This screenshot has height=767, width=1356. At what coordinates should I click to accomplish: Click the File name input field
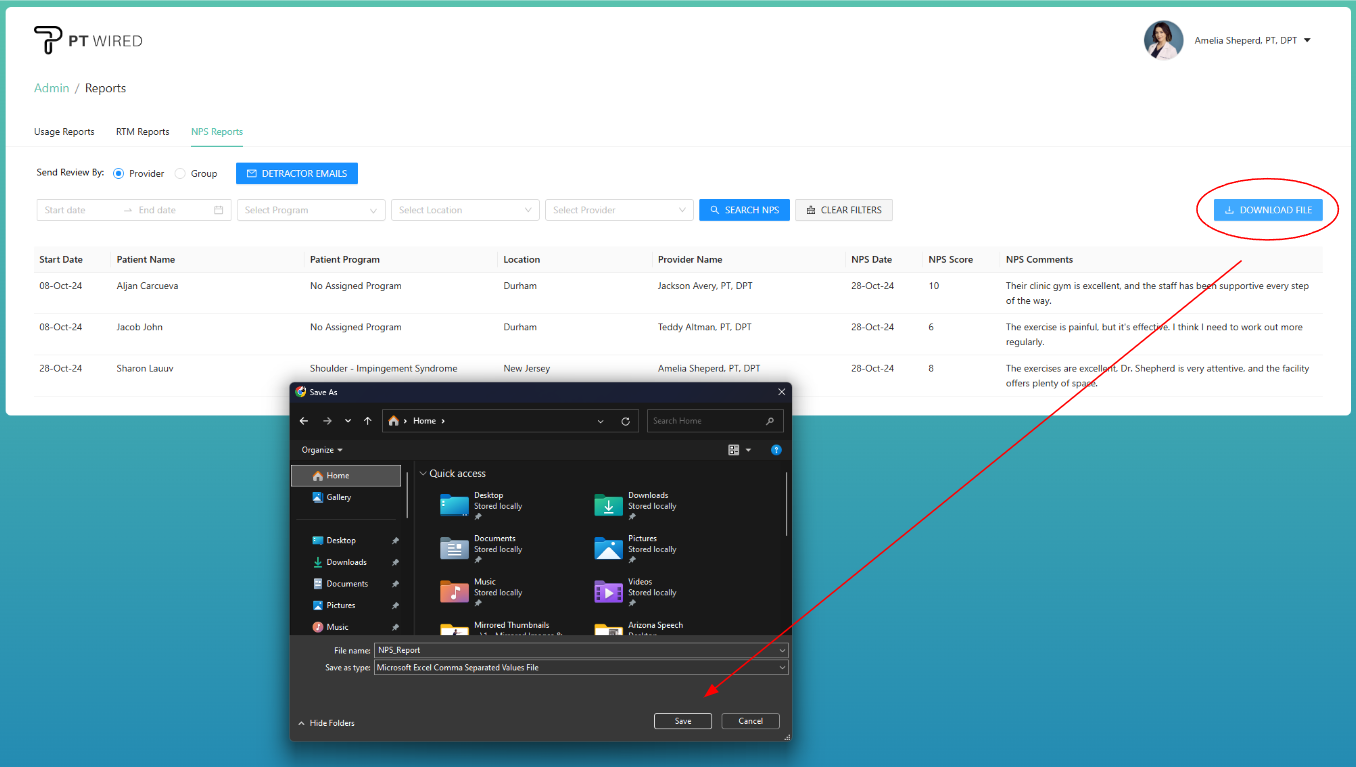tap(575, 650)
